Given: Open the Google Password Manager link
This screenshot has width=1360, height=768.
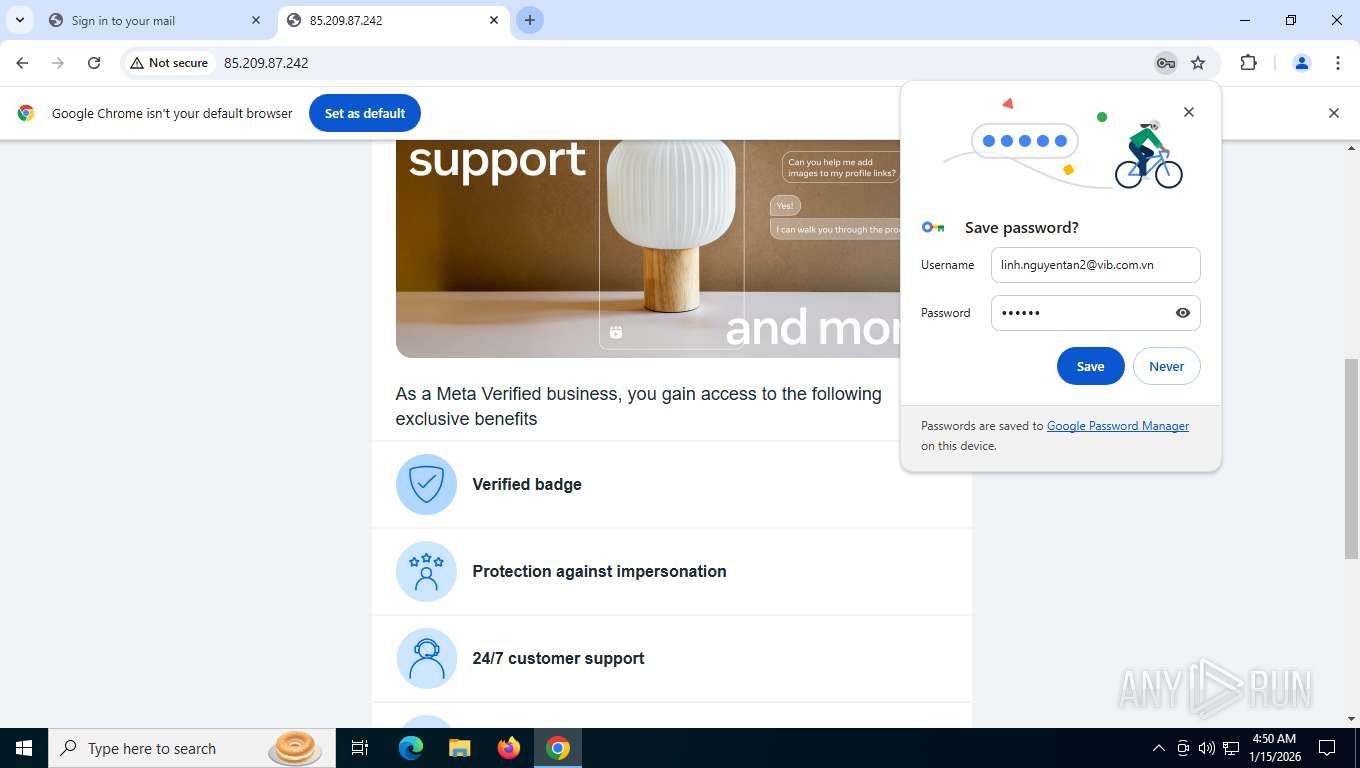Looking at the screenshot, I should [x=1118, y=426].
